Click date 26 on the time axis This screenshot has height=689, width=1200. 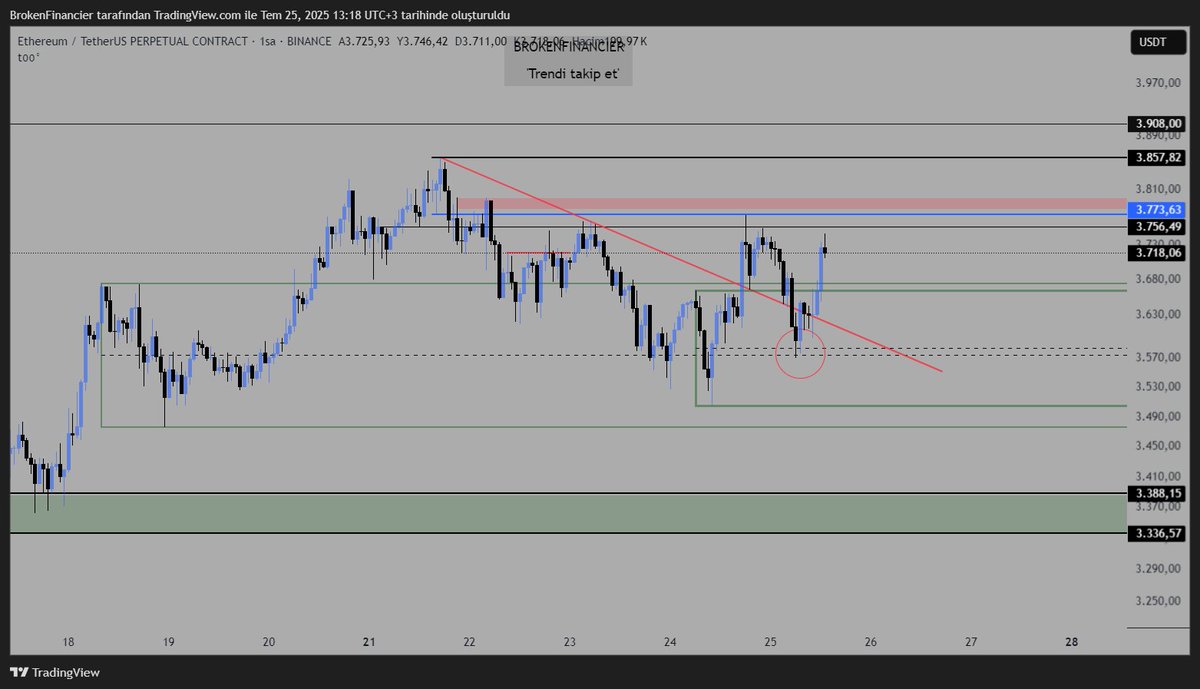pos(871,643)
